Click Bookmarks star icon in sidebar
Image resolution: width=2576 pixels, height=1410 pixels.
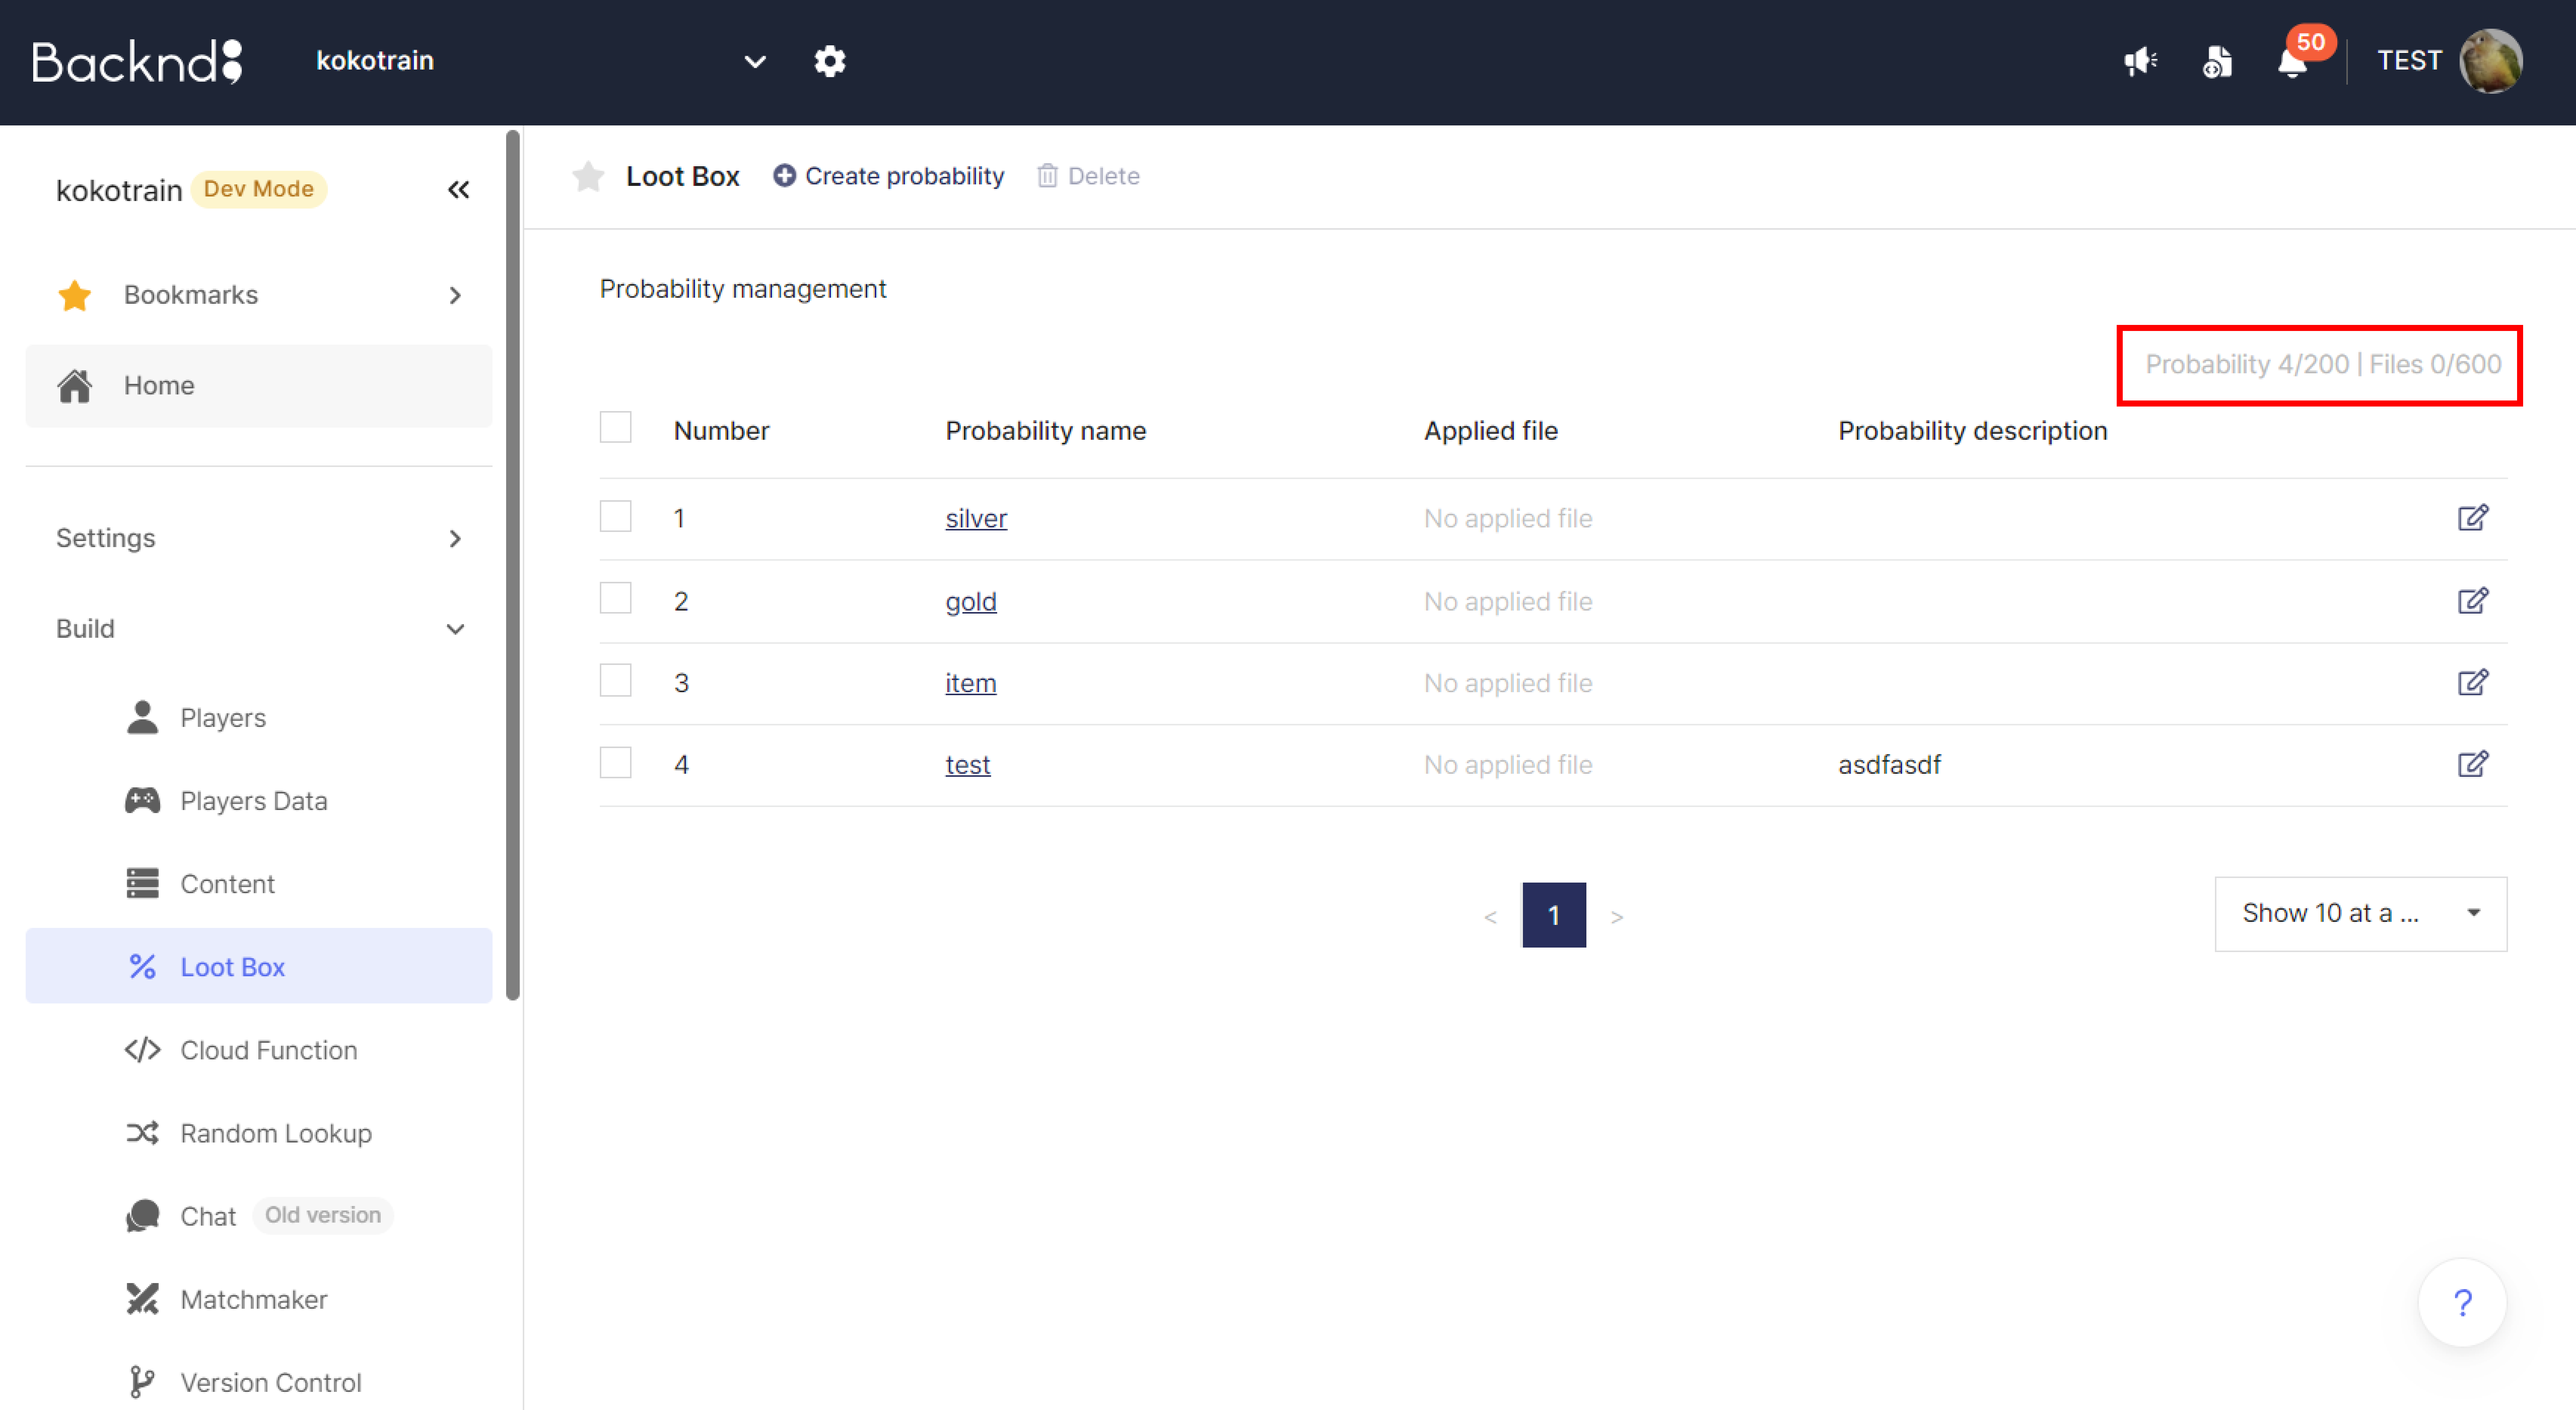click(75, 295)
